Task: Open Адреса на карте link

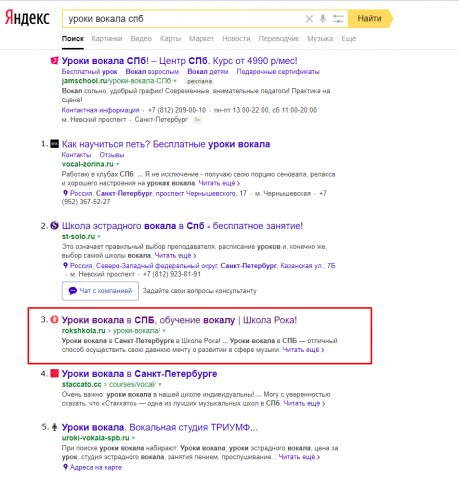Action: point(96,467)
